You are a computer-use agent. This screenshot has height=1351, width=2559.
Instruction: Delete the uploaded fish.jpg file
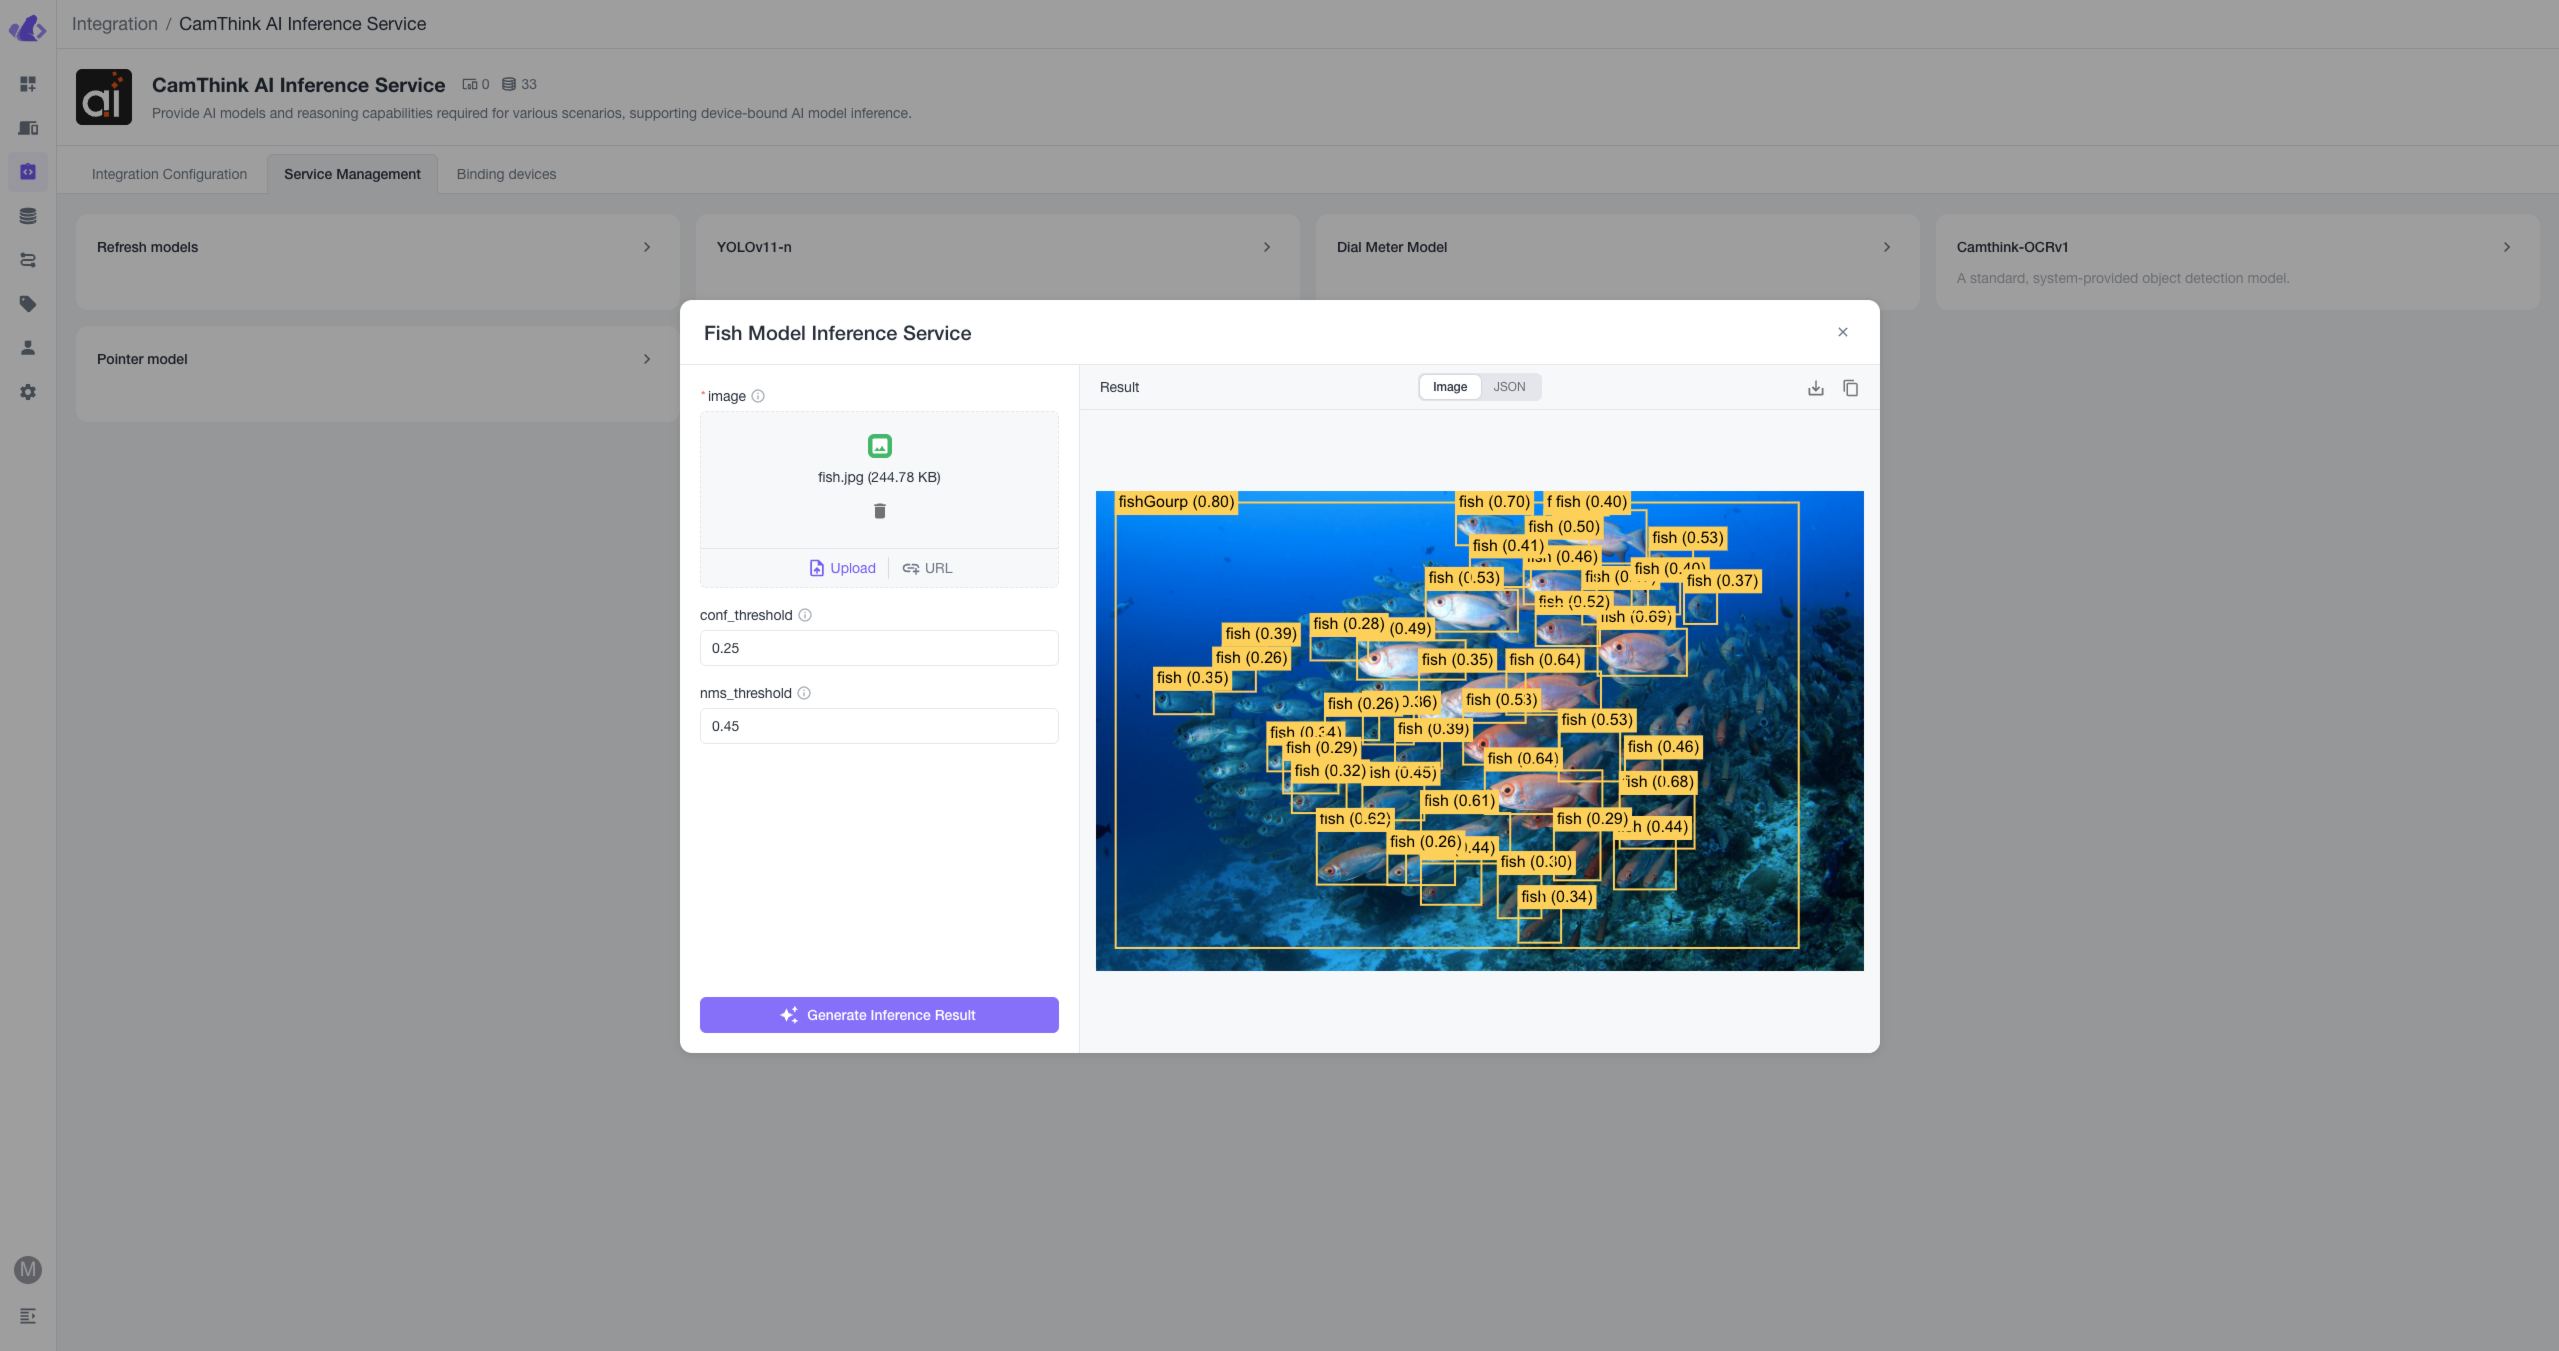[878, 510]
